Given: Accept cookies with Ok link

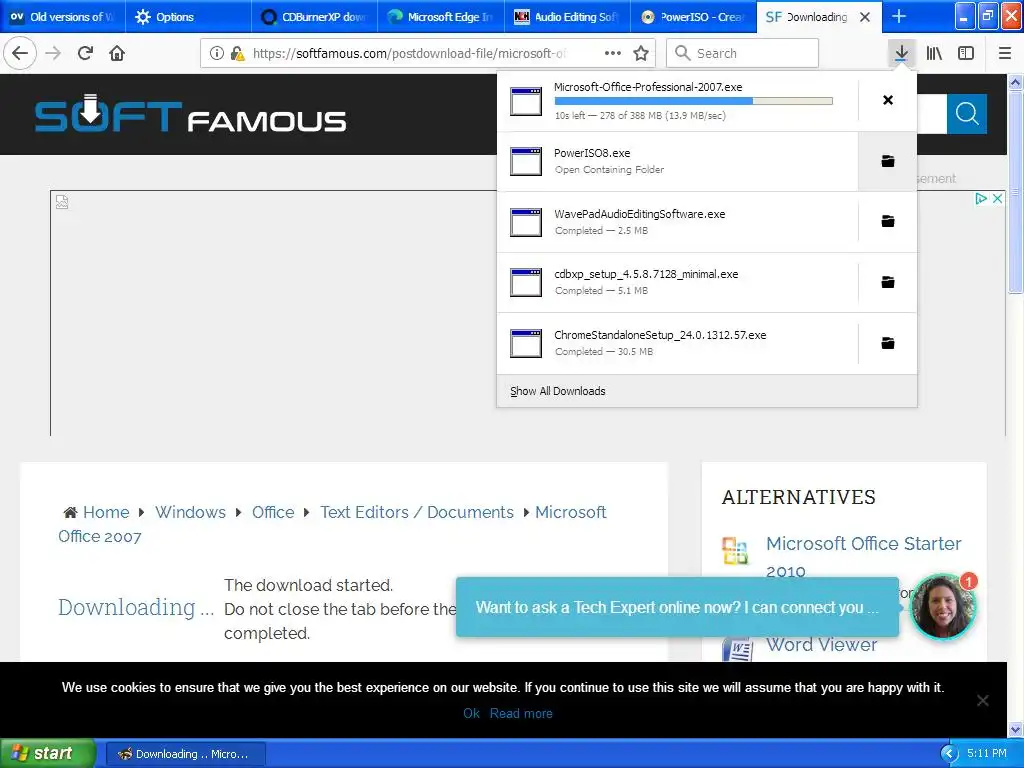Looking at the screenshot, I should point(471,713).
